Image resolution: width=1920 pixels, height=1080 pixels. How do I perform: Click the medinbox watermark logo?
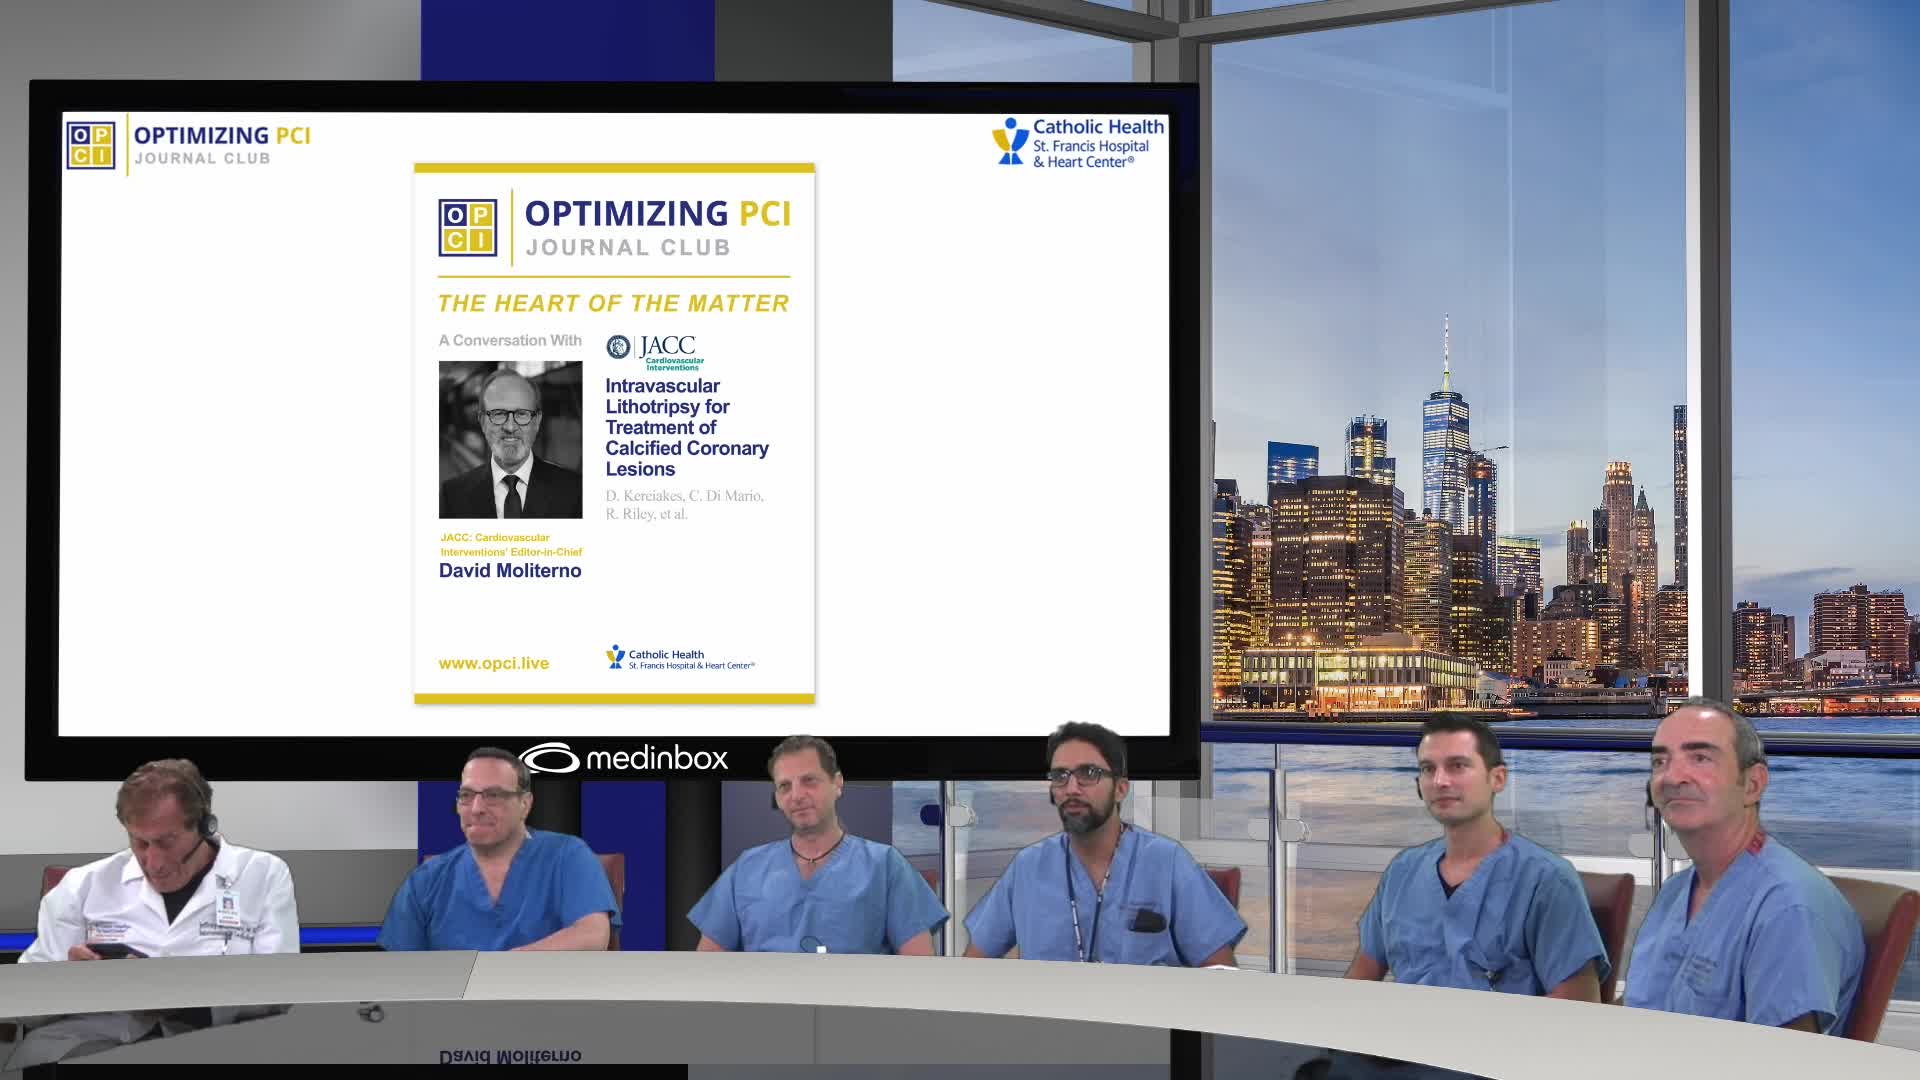pos(624,758)
